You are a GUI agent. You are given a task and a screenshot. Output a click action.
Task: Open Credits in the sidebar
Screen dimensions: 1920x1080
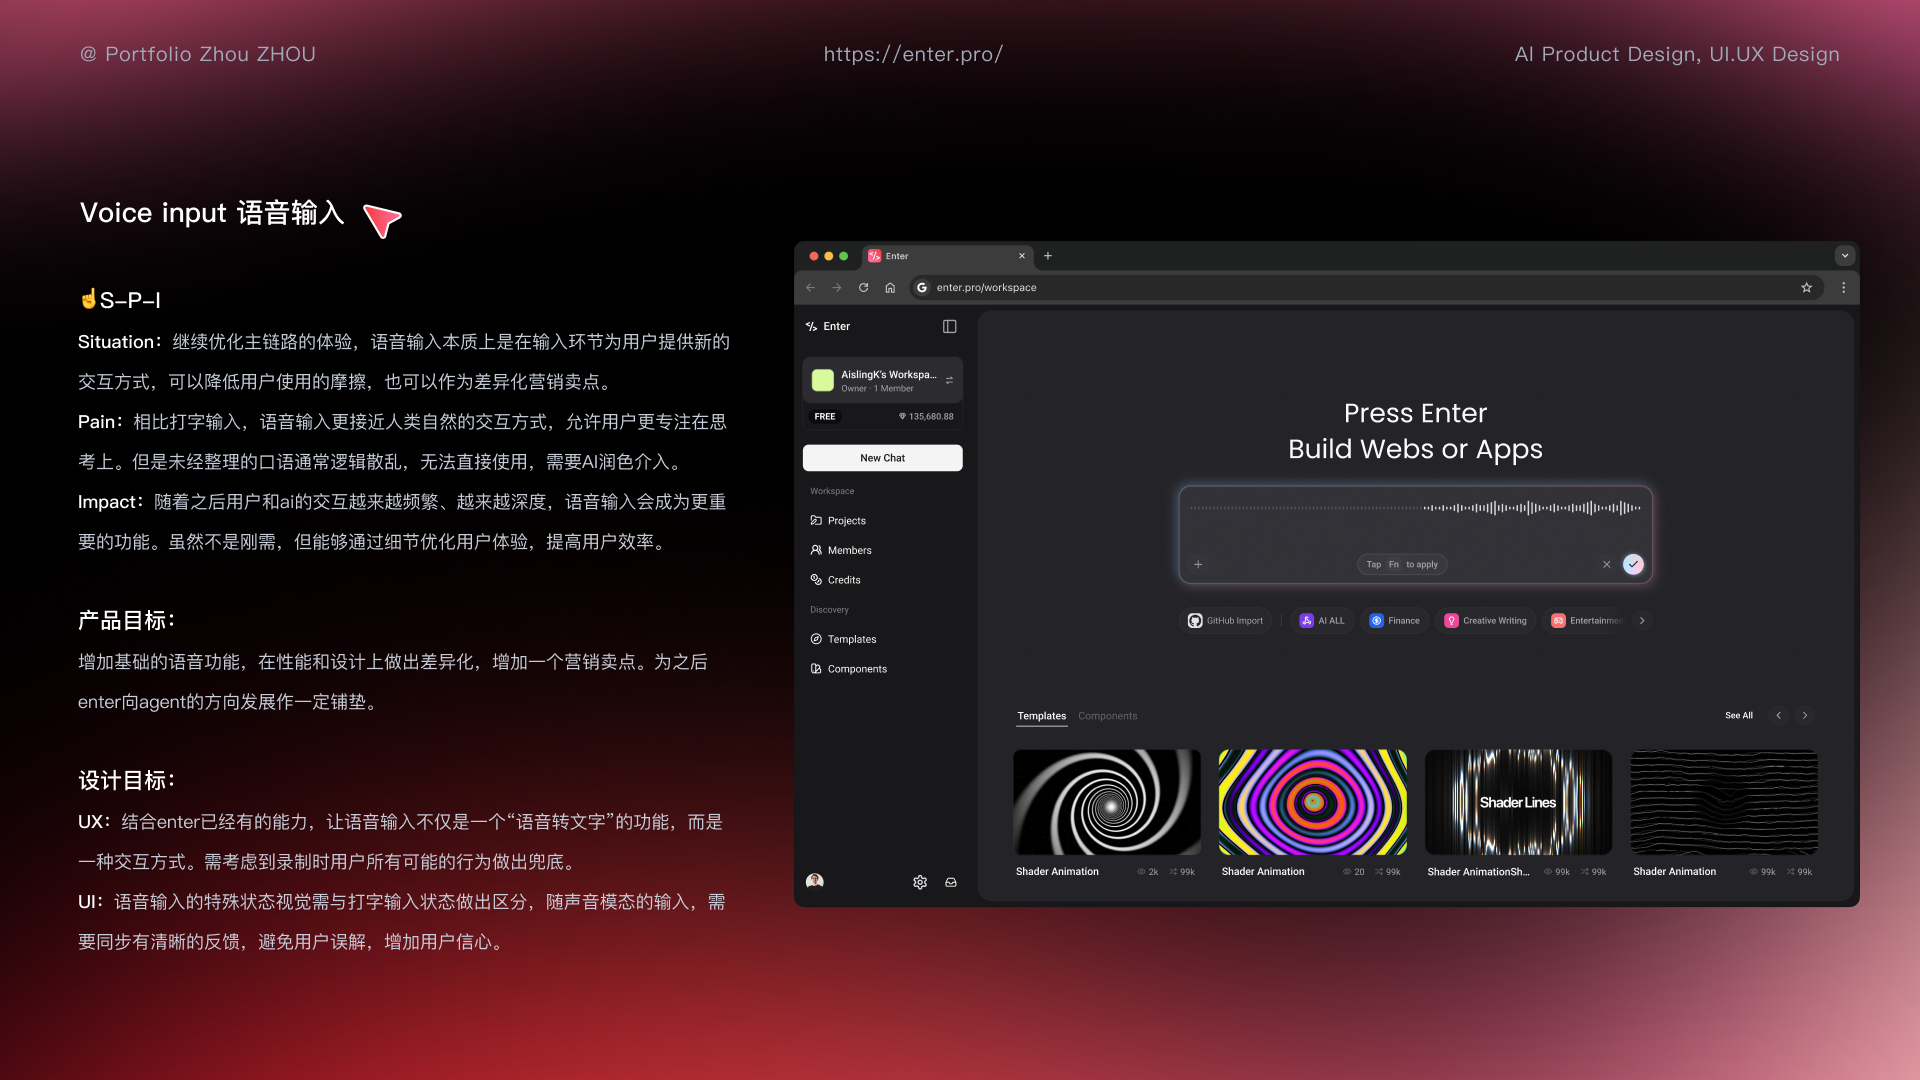[x=836, y=580]
